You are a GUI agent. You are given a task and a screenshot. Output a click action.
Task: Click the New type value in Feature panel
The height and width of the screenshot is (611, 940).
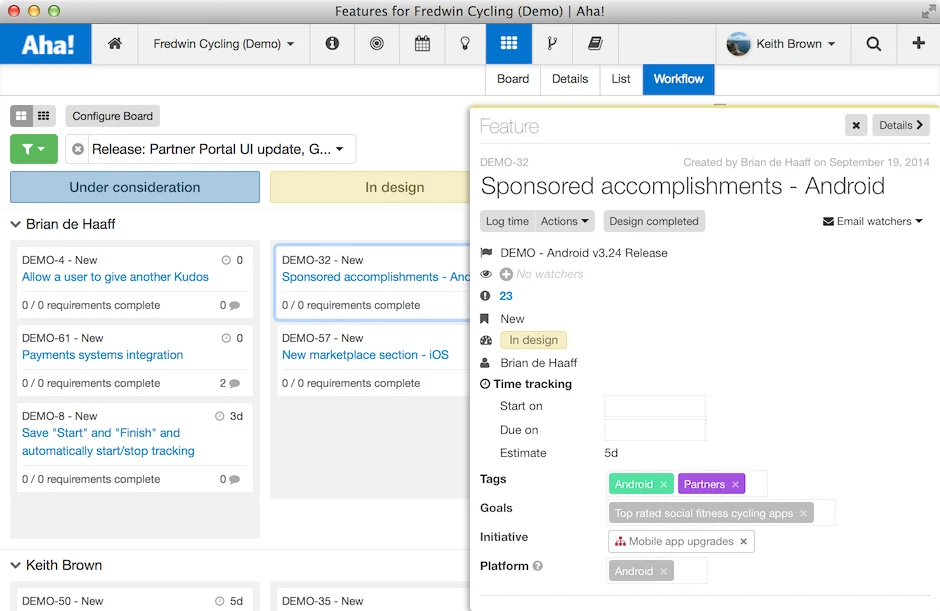512,319
